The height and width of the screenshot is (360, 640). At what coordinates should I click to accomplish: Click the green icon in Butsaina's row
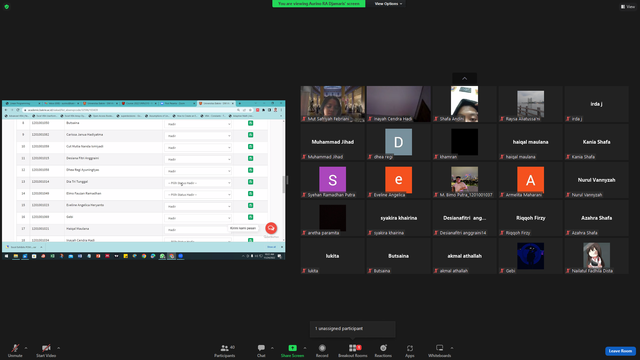tap(251, 123)
